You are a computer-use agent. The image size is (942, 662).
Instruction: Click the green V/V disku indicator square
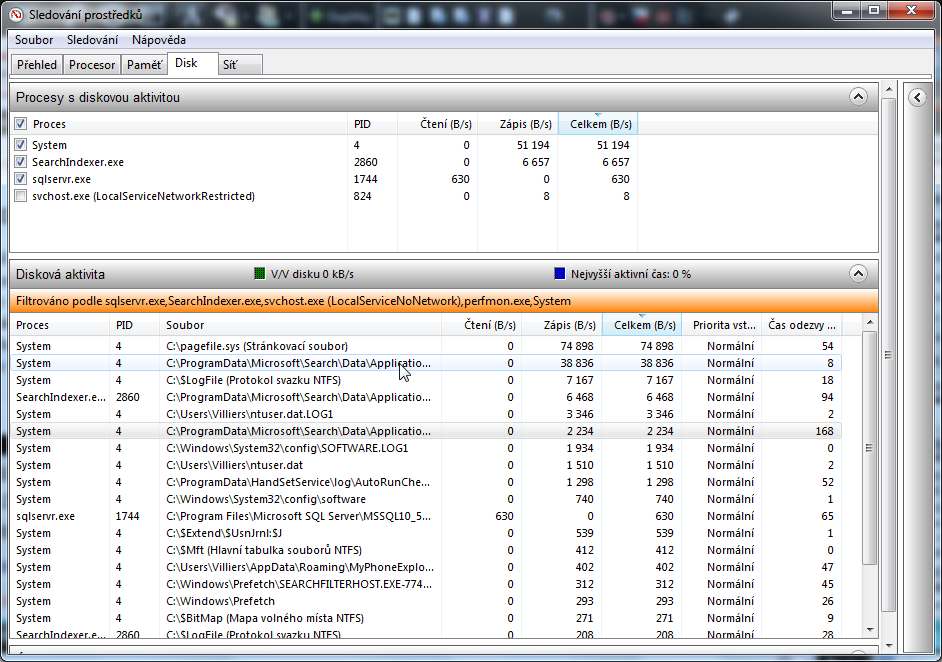point(260,273)
